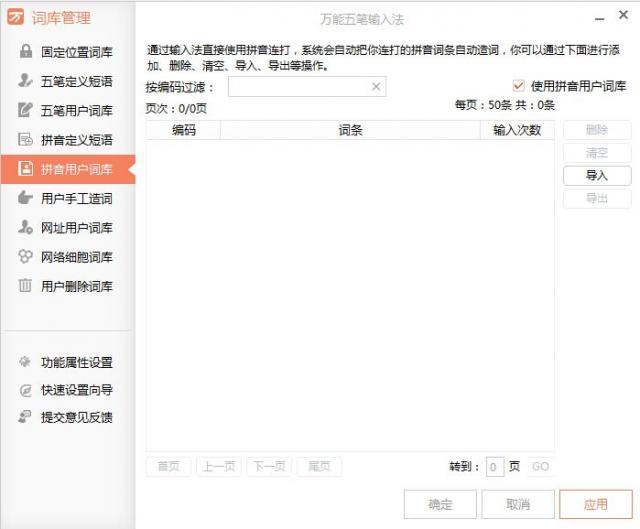The height and width of the screenshot is (529, 640).
Task: Click the cell icon beside 网络细胞词库
Action: coord(25,256)
